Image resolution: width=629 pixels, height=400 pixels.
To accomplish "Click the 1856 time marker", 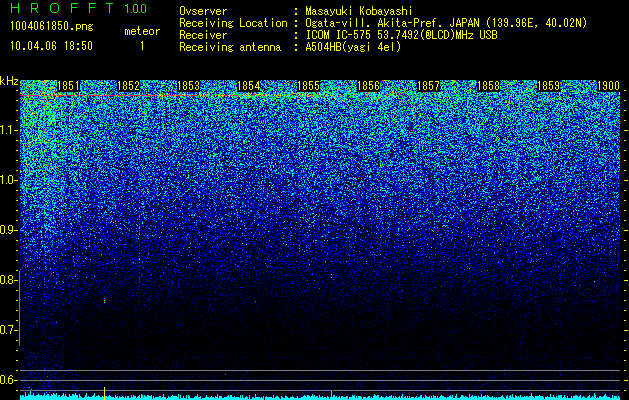I will pos(368,86).
